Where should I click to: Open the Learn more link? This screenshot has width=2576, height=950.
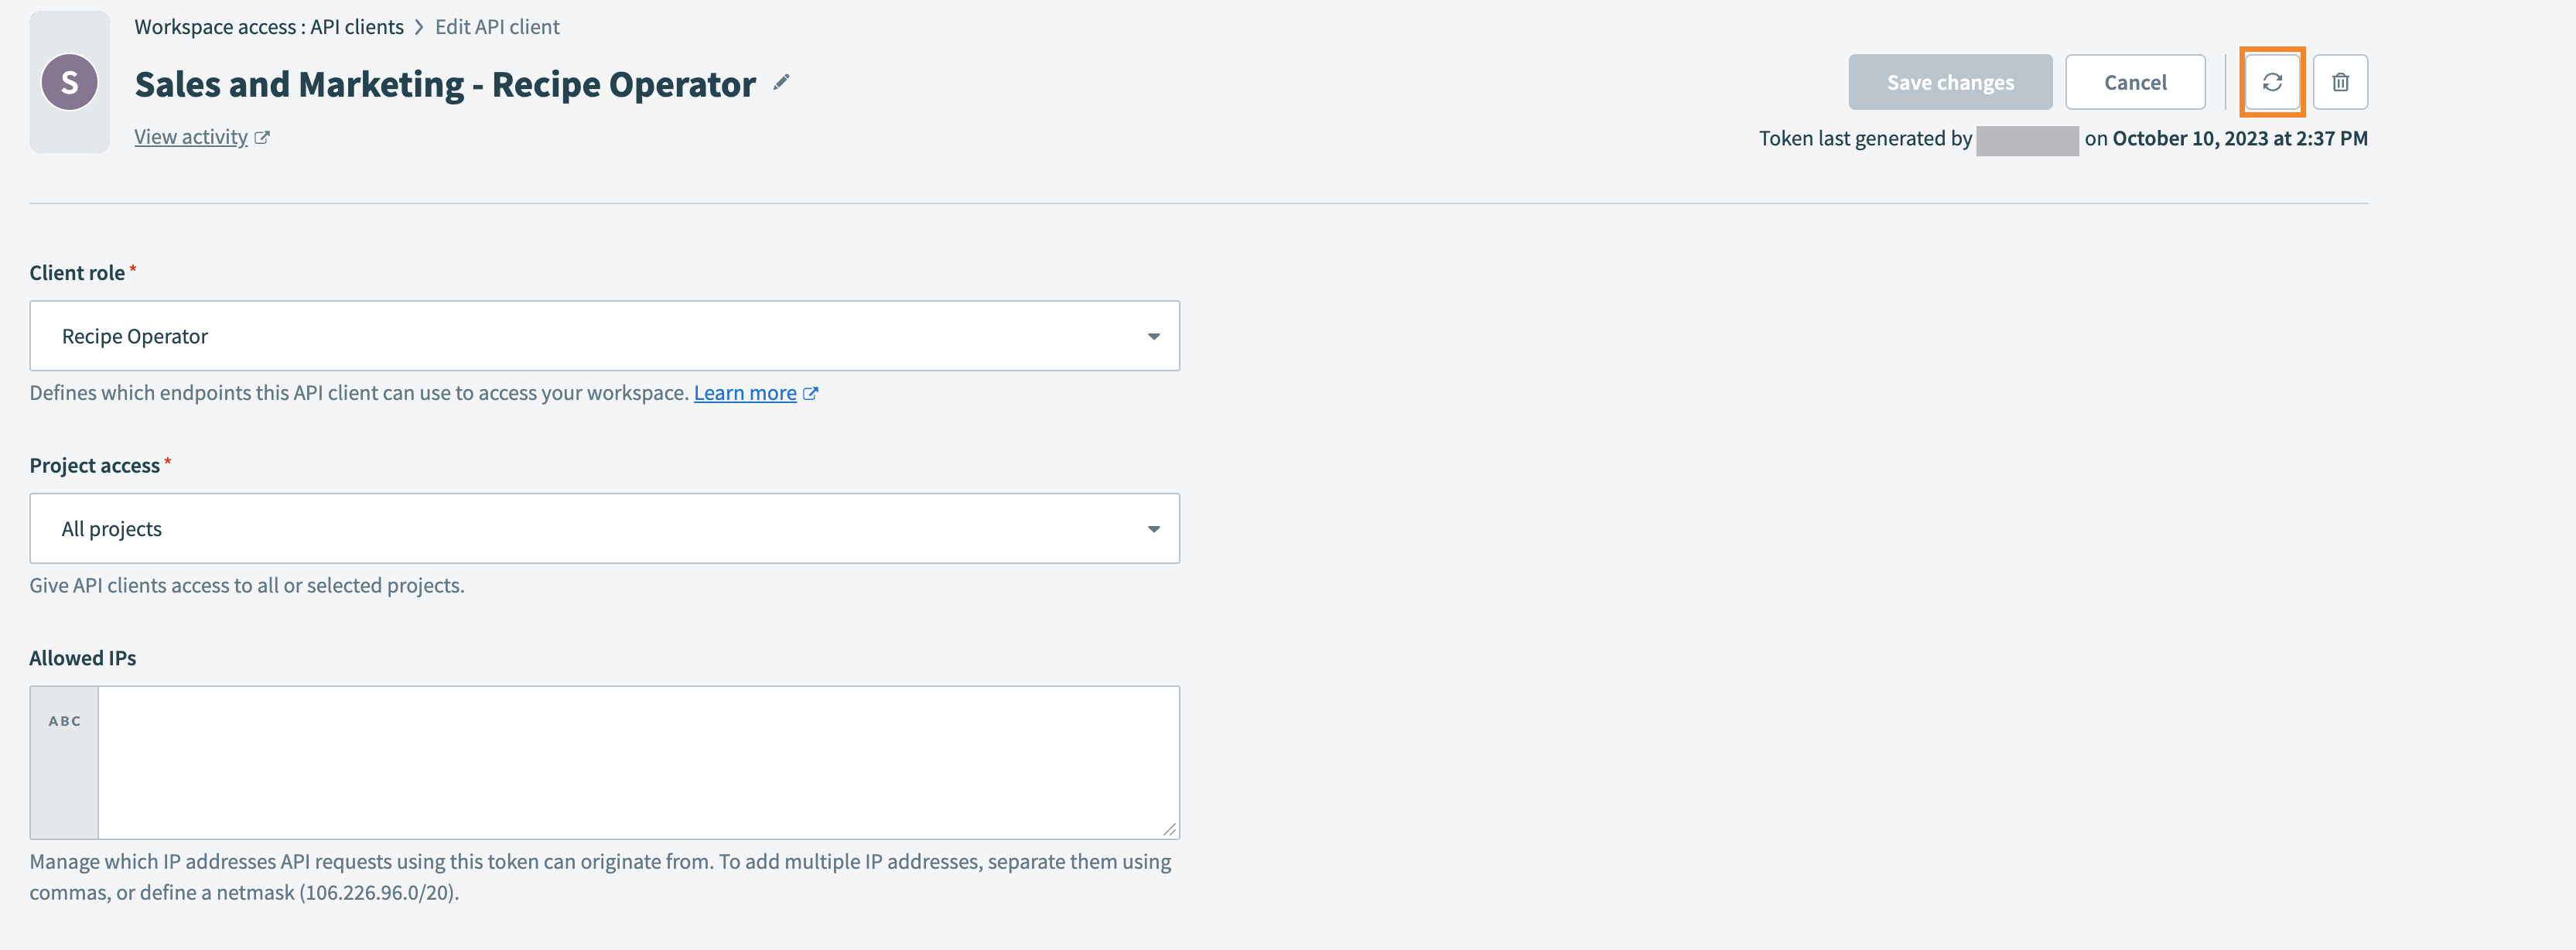click(745, 392)
